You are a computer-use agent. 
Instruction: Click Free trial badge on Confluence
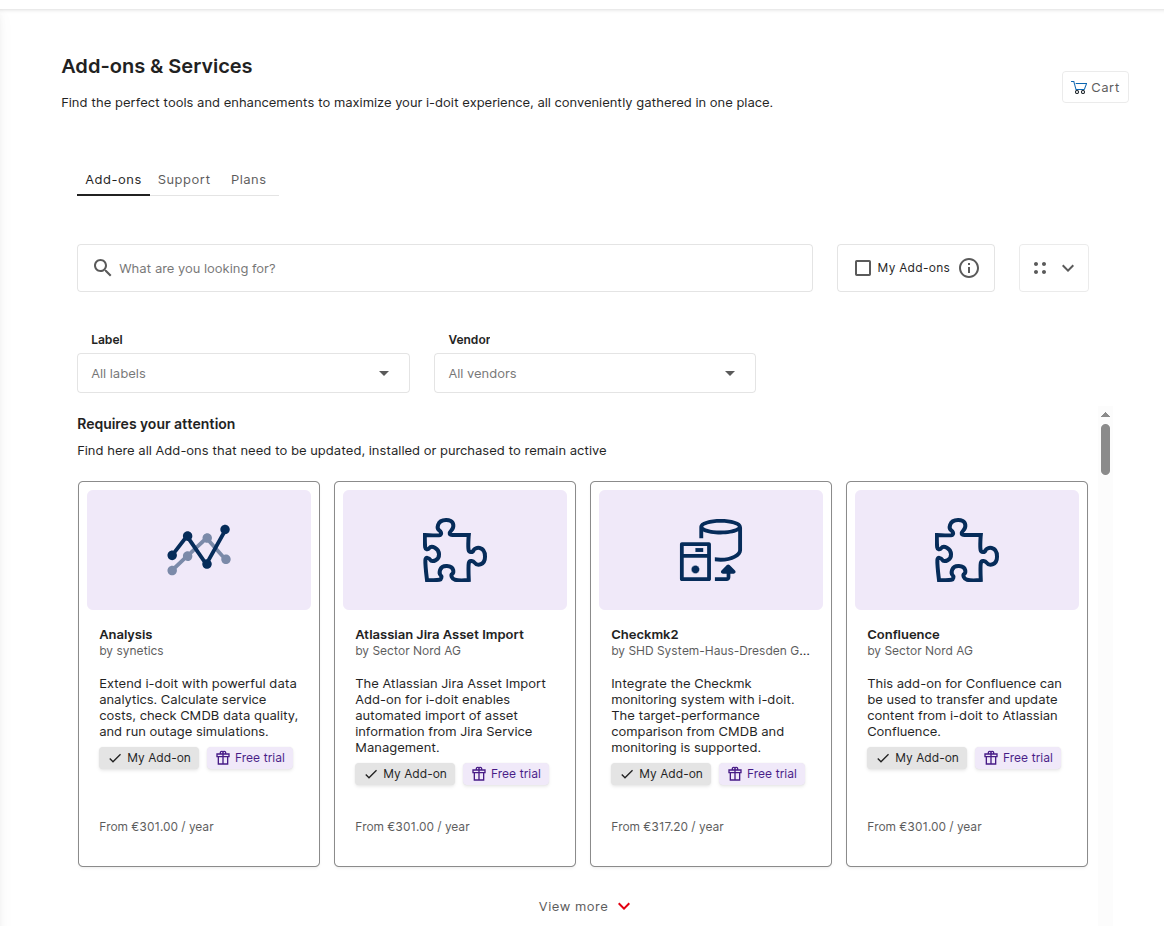(x=1018, y=757)
